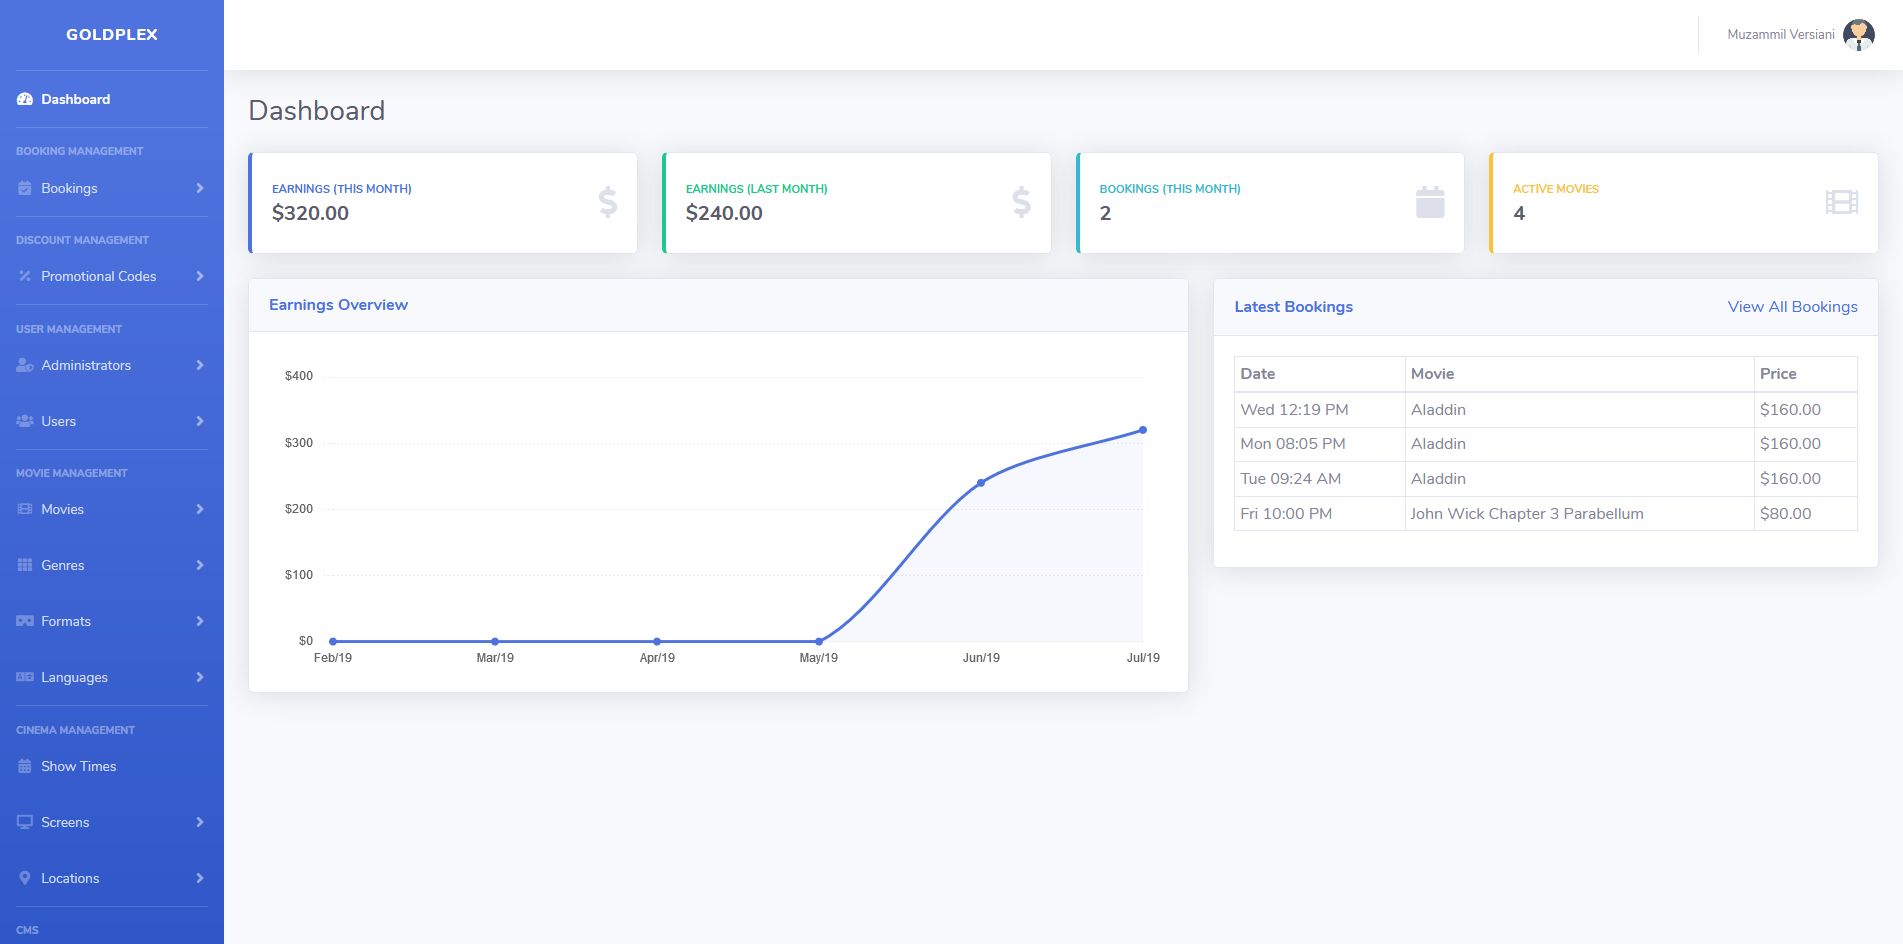Click the Movies film icon in sidebar

(x=25, y=509)
